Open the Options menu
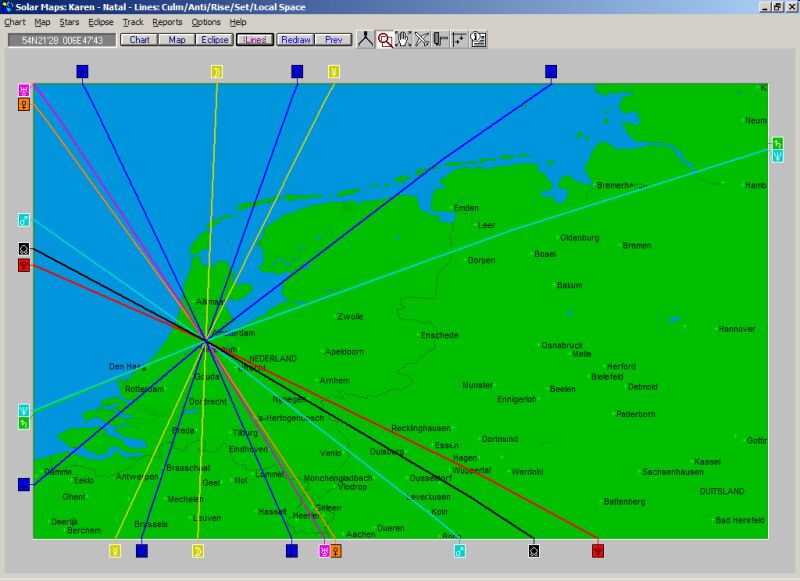Viewport: 800px width, 581px height. tap(206, 22)
